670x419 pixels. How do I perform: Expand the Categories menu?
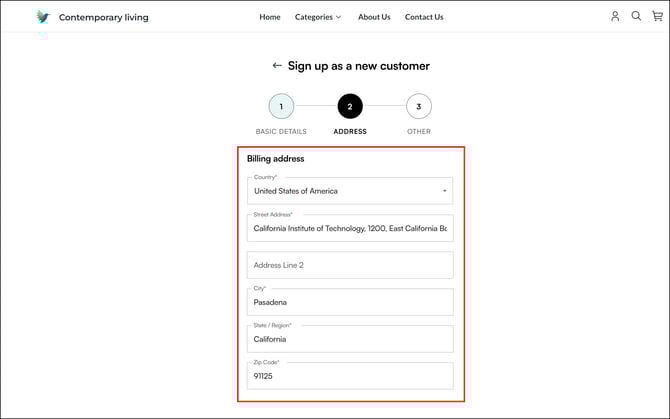[x=317, y=17]
